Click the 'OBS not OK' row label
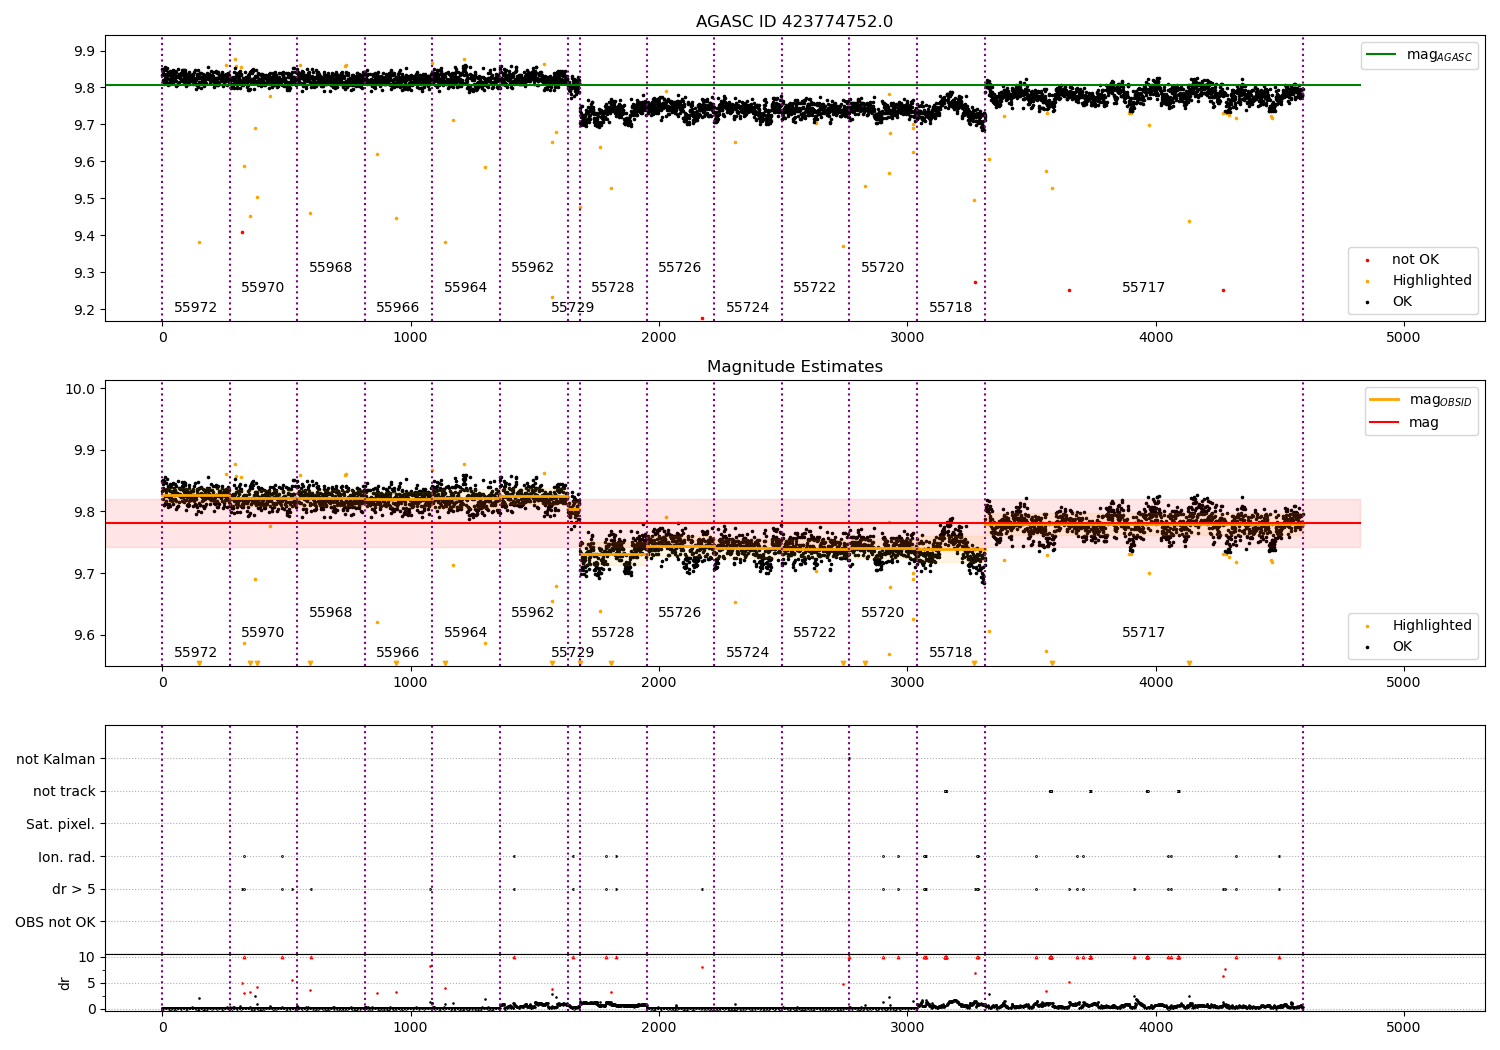The width and height of the screenshot is (1500, 1050). [56, 922]
